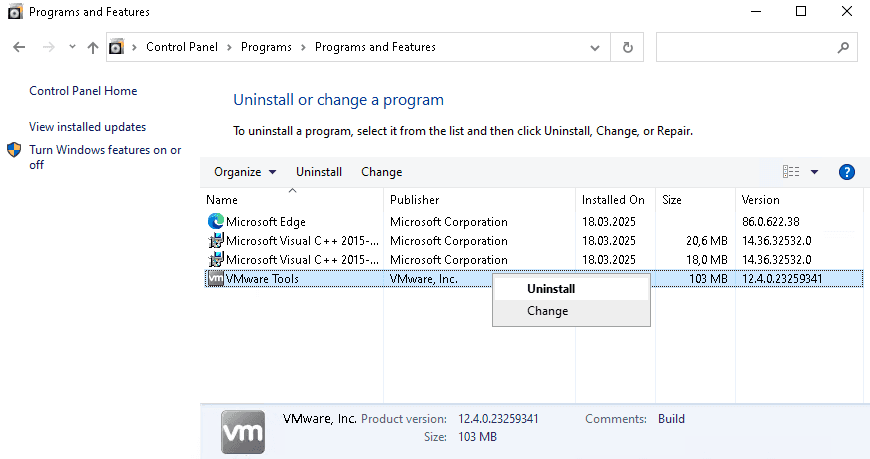This screenshot has height=459, width=870.
Task: Click the shield icon beside Windows features
Action: [14, 150]
